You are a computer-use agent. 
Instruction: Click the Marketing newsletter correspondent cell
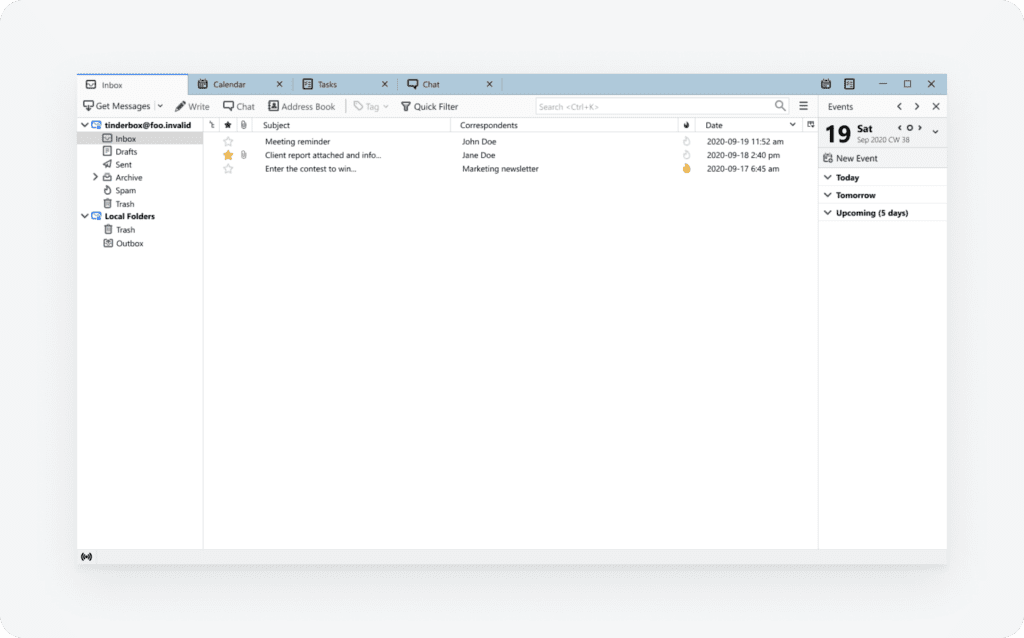(500, 168)
